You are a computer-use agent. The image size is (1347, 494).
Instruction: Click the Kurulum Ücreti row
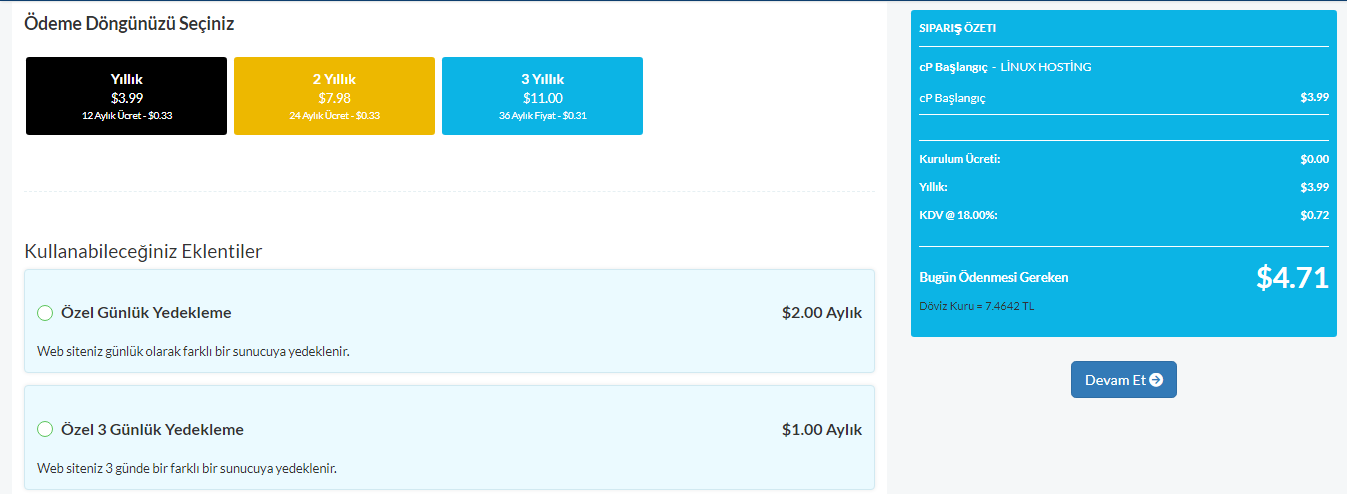click(x=1124, y=159)
